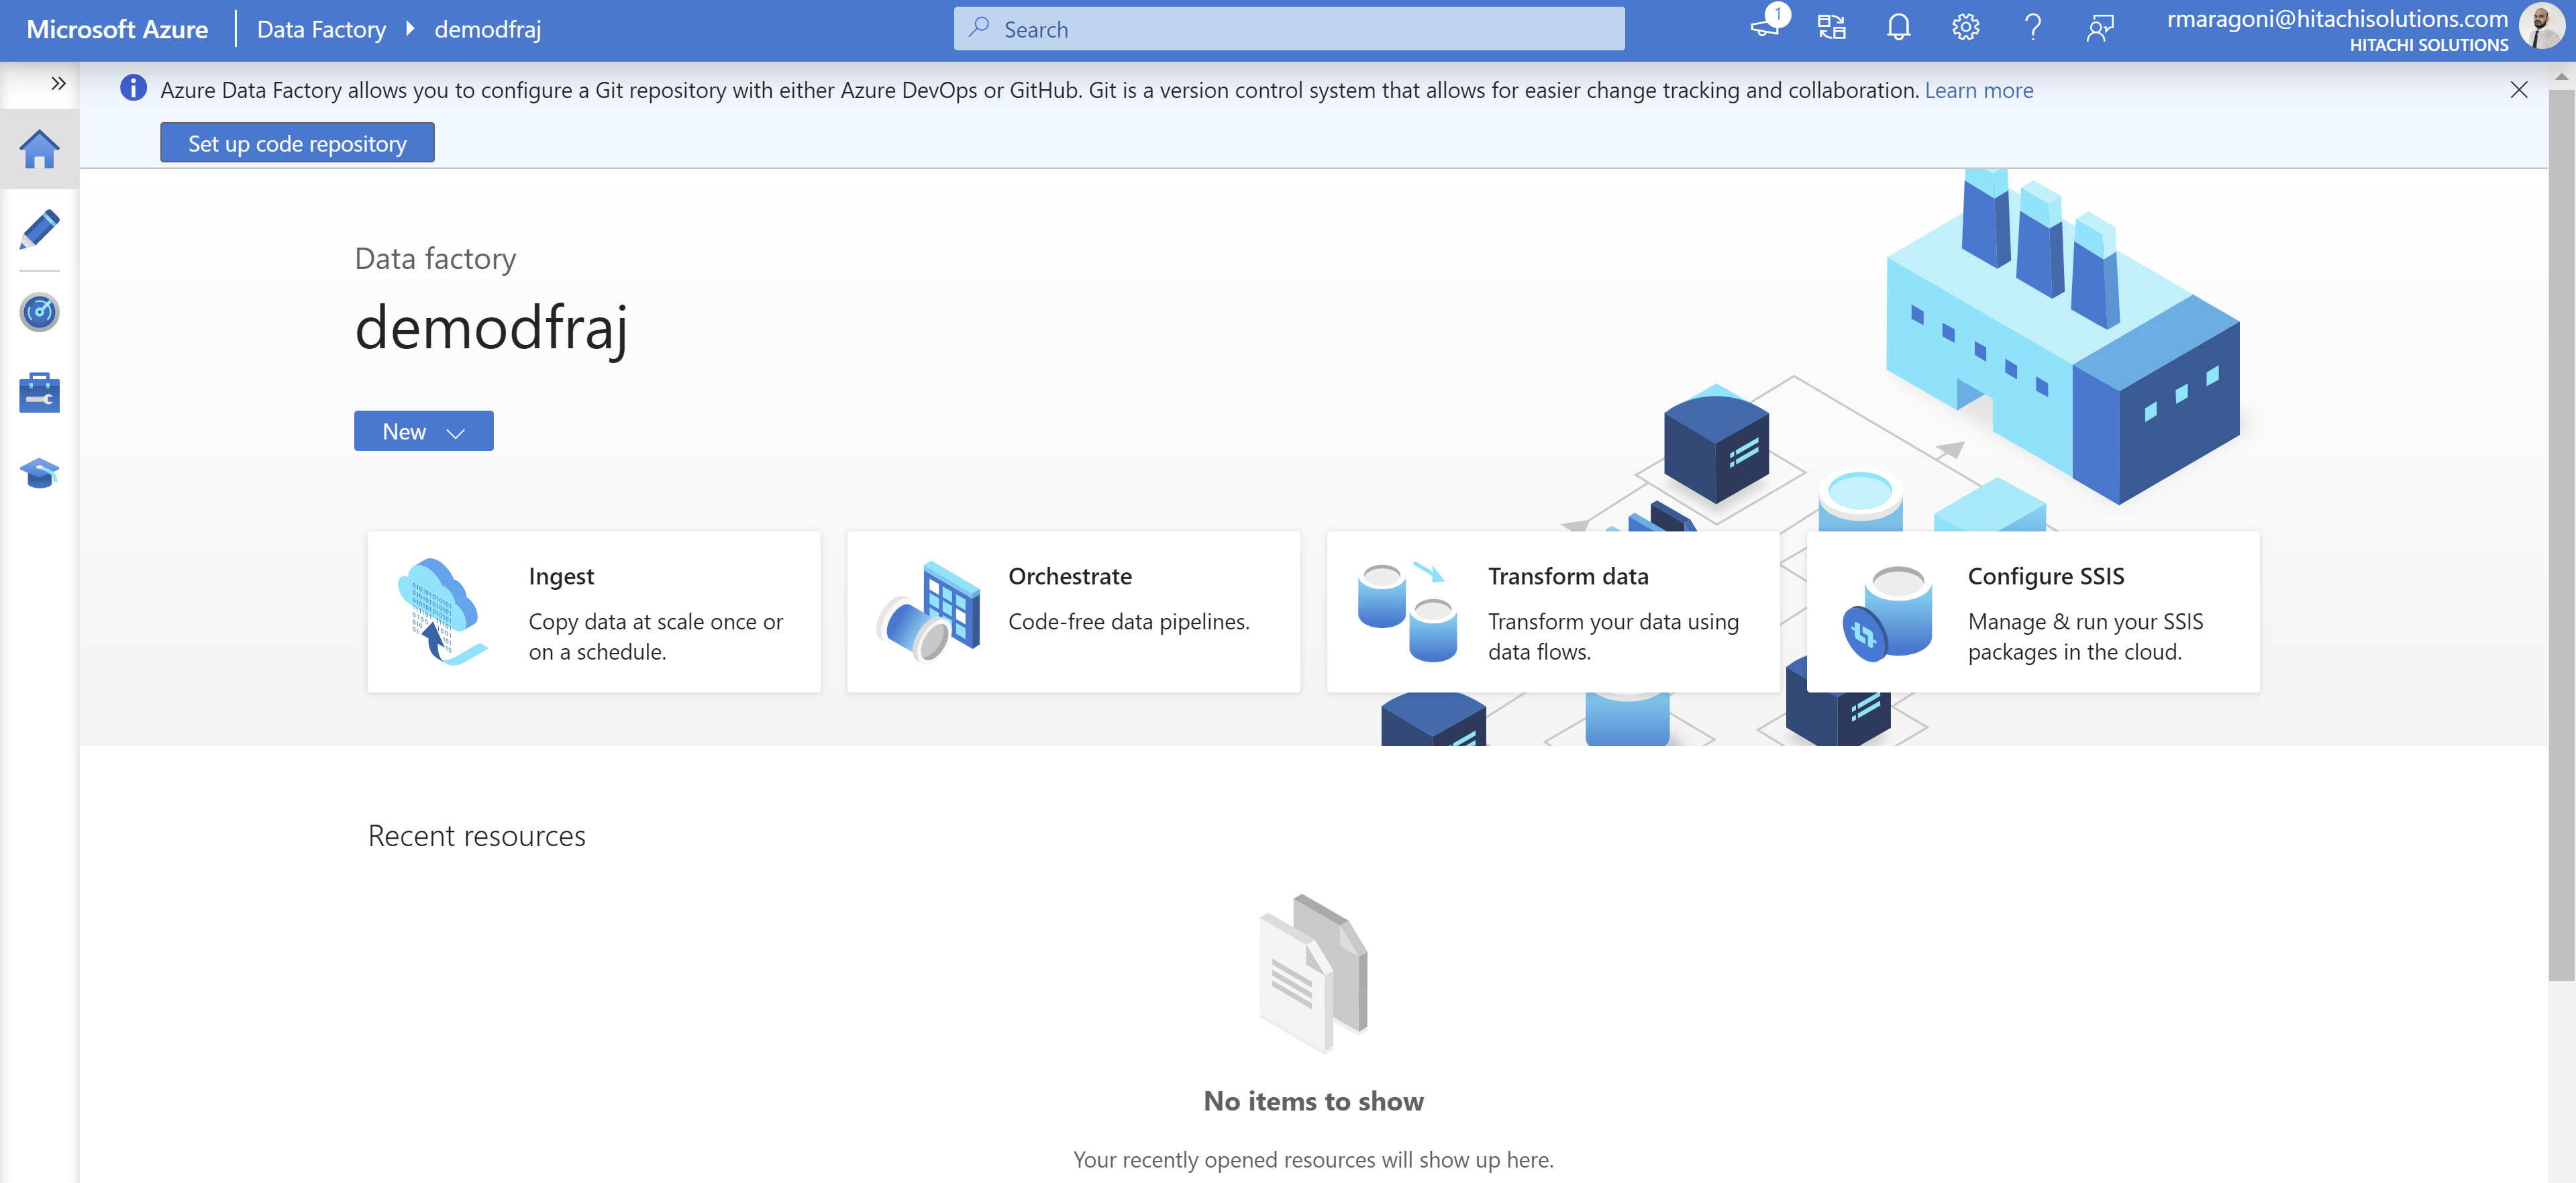Screen dimensions: 2576x1183
Task: Click the Microsoft Azure logo text
Action: coord(117,29)
